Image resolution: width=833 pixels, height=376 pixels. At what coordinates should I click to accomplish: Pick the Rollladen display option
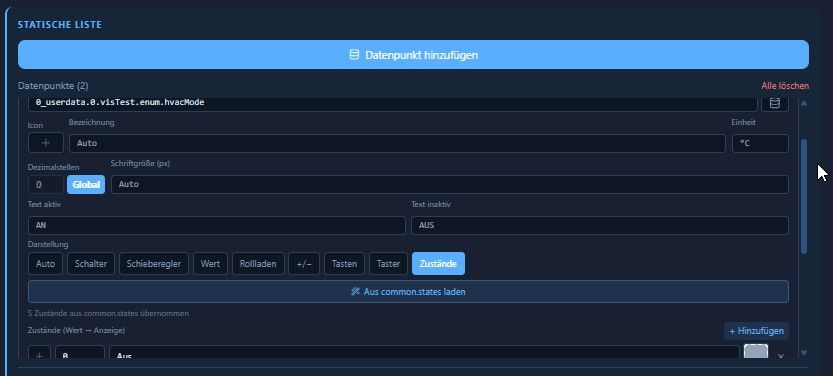point(258,264)
